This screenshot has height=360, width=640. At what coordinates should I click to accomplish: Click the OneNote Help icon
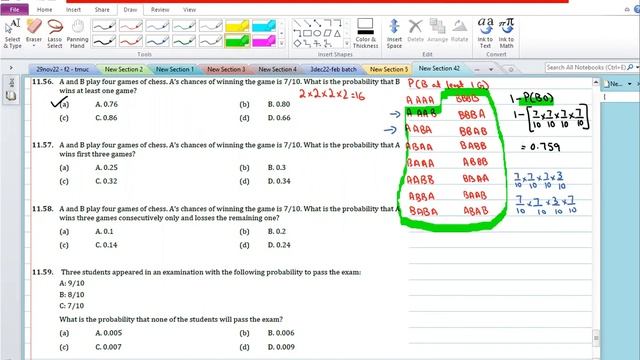tap(637, 9)
